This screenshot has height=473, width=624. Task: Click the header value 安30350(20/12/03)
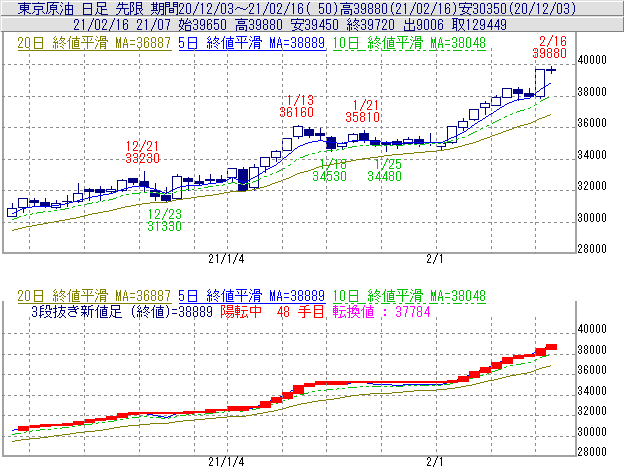[517, 8]
